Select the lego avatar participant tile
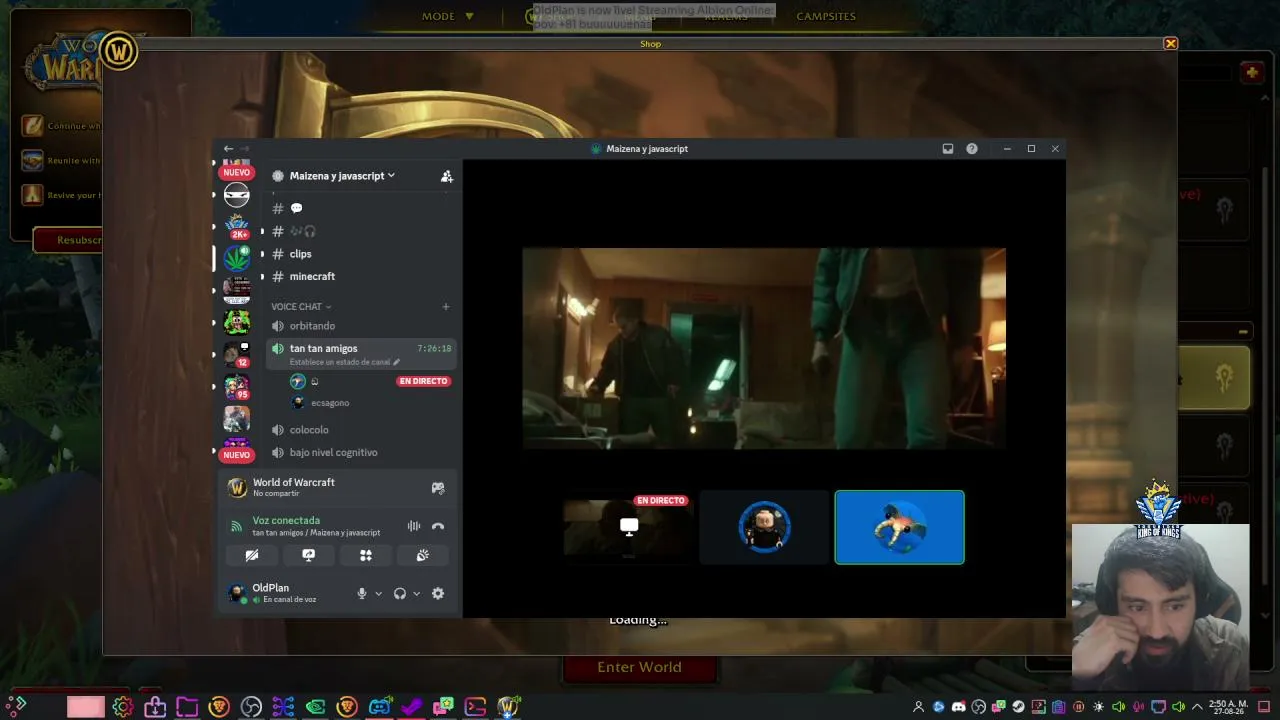The width and height of the screenshot is (1280, 720). click(764, 527)
